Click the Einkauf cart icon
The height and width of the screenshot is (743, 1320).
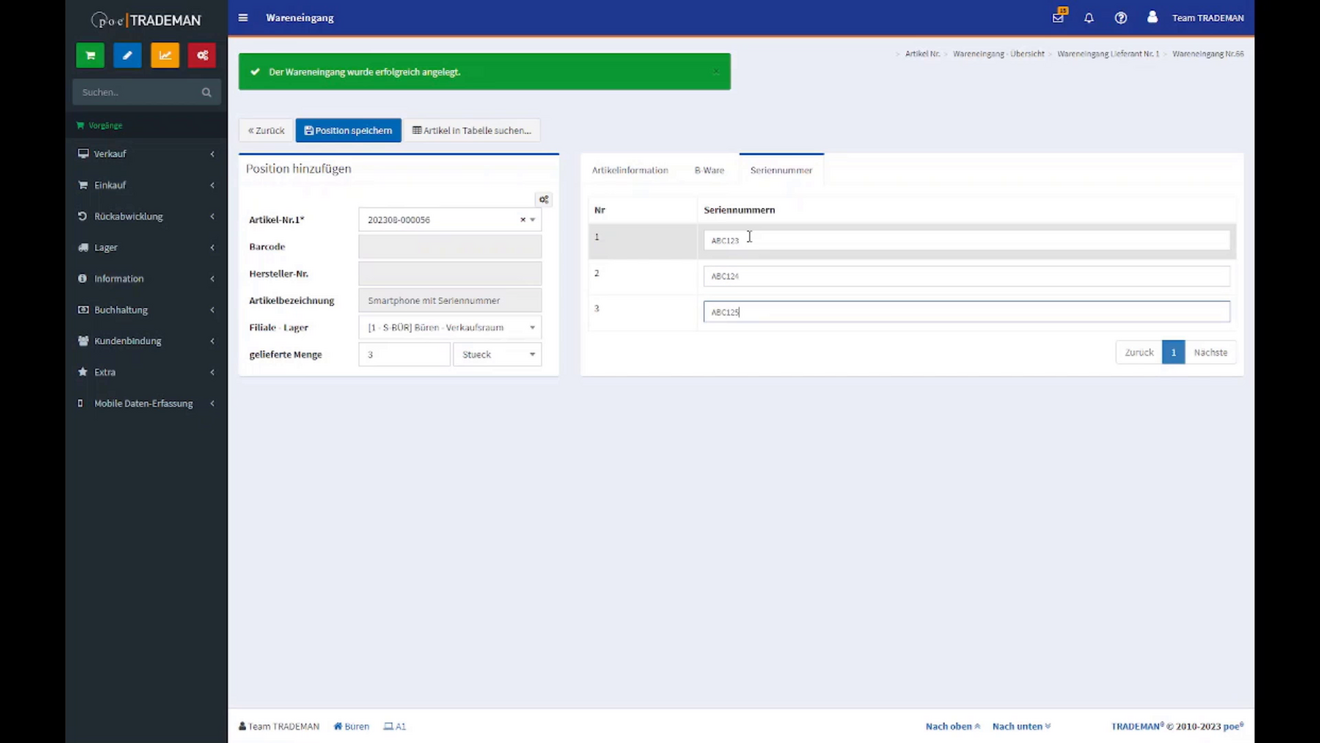[x=83, y=185]
